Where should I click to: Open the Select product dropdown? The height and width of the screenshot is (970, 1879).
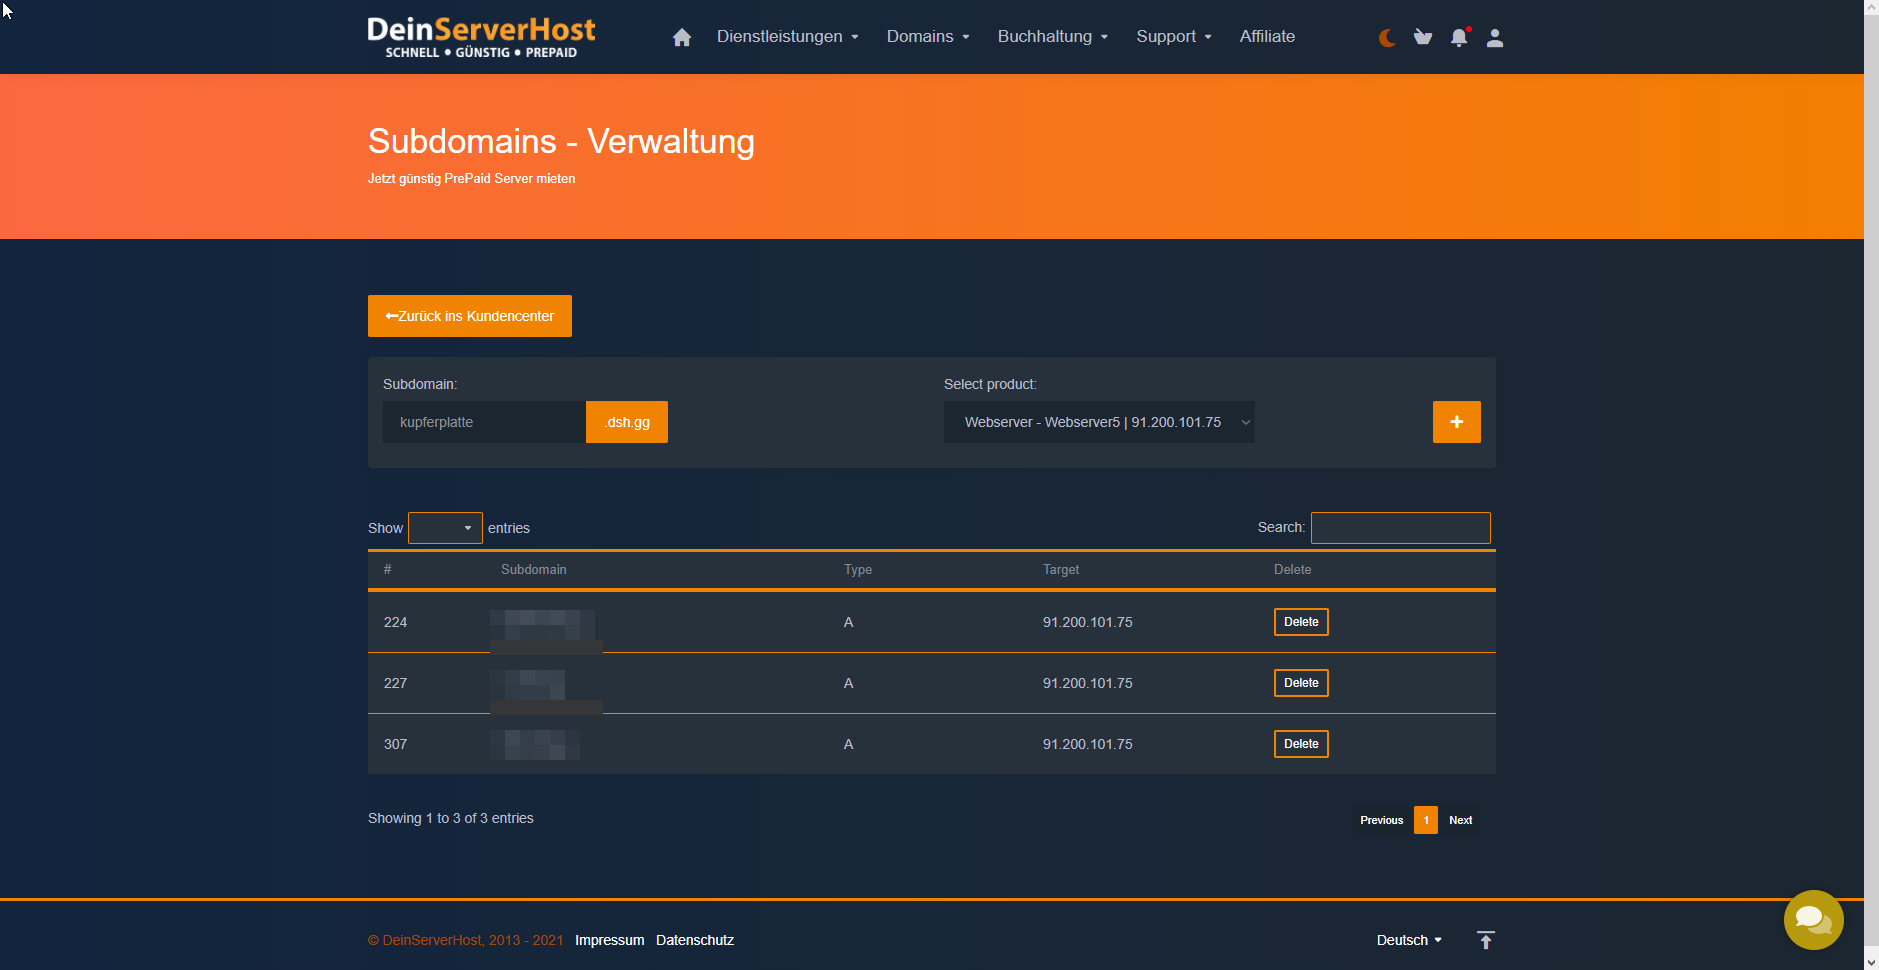1098,422
